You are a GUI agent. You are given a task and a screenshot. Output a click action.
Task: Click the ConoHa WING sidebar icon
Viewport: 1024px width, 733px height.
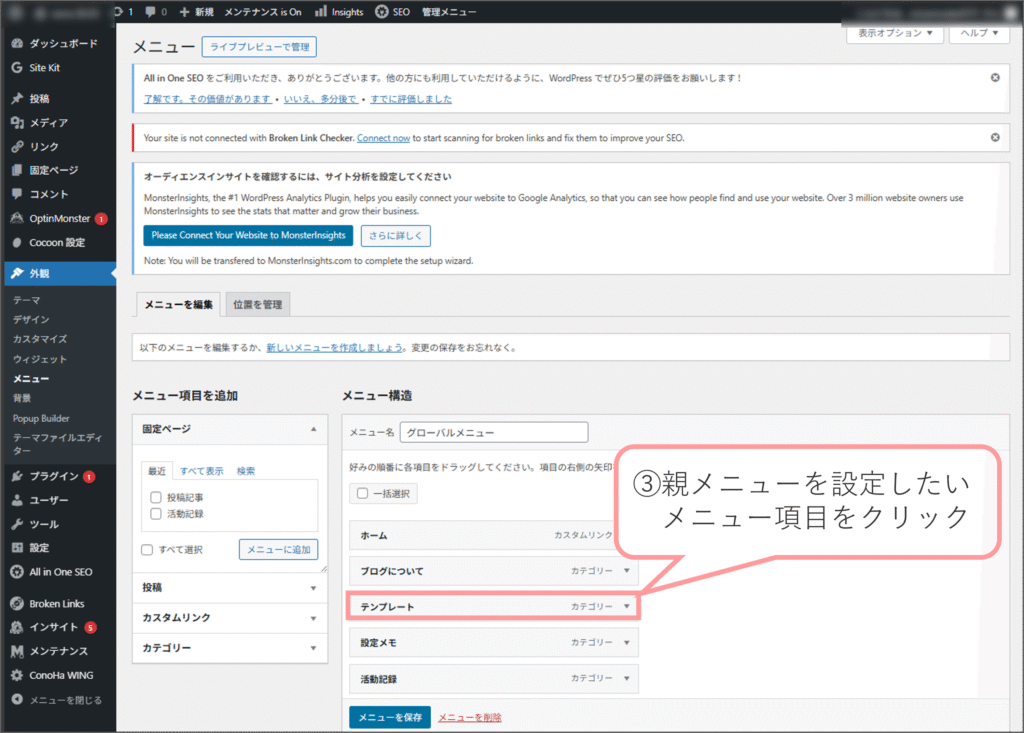tap(17, 675)
